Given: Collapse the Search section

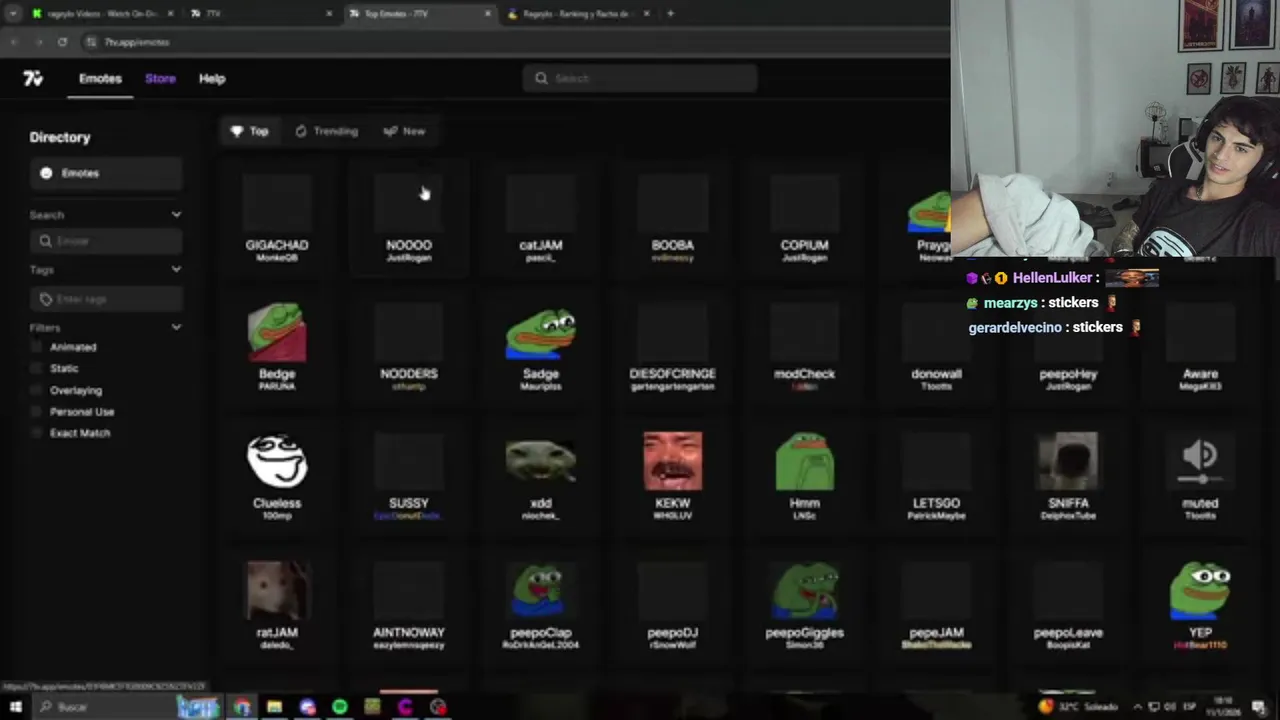Looking at the screenshot, I should pyautogui.click(x=176, y=215).
